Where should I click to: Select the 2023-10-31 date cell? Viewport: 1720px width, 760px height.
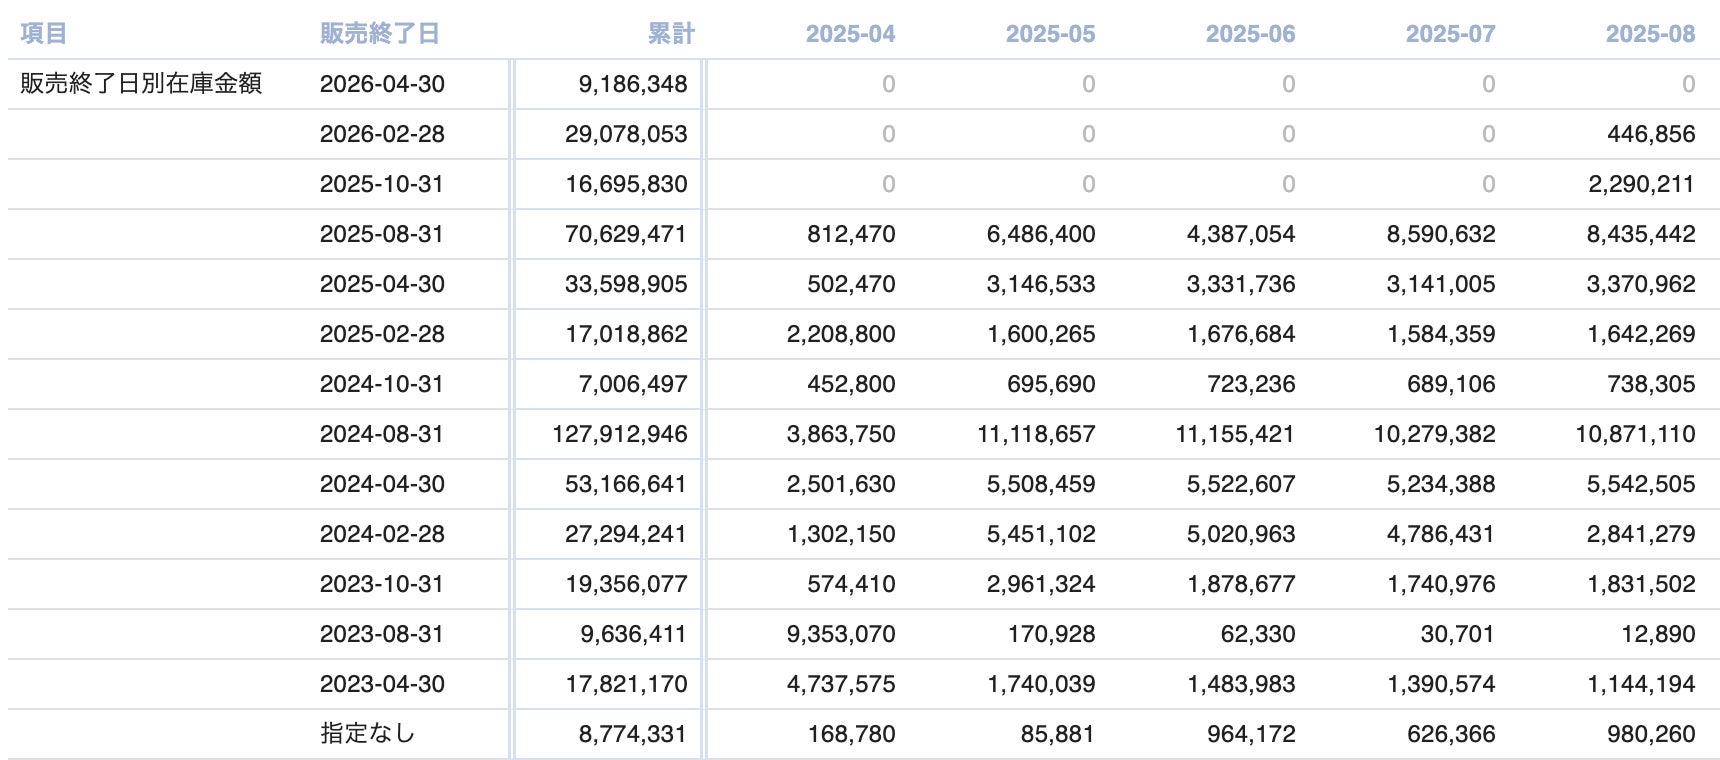(382, 584)
